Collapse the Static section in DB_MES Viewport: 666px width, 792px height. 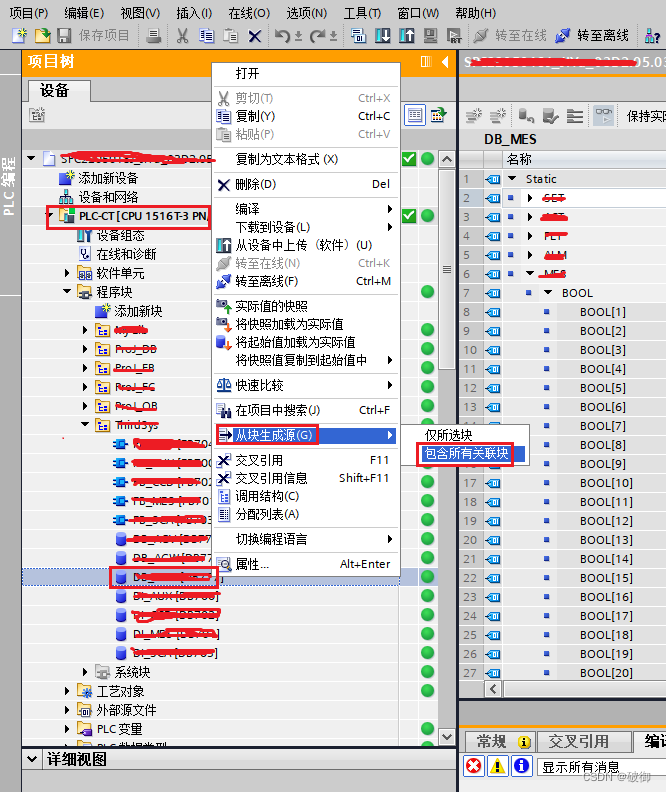[513, 178]
